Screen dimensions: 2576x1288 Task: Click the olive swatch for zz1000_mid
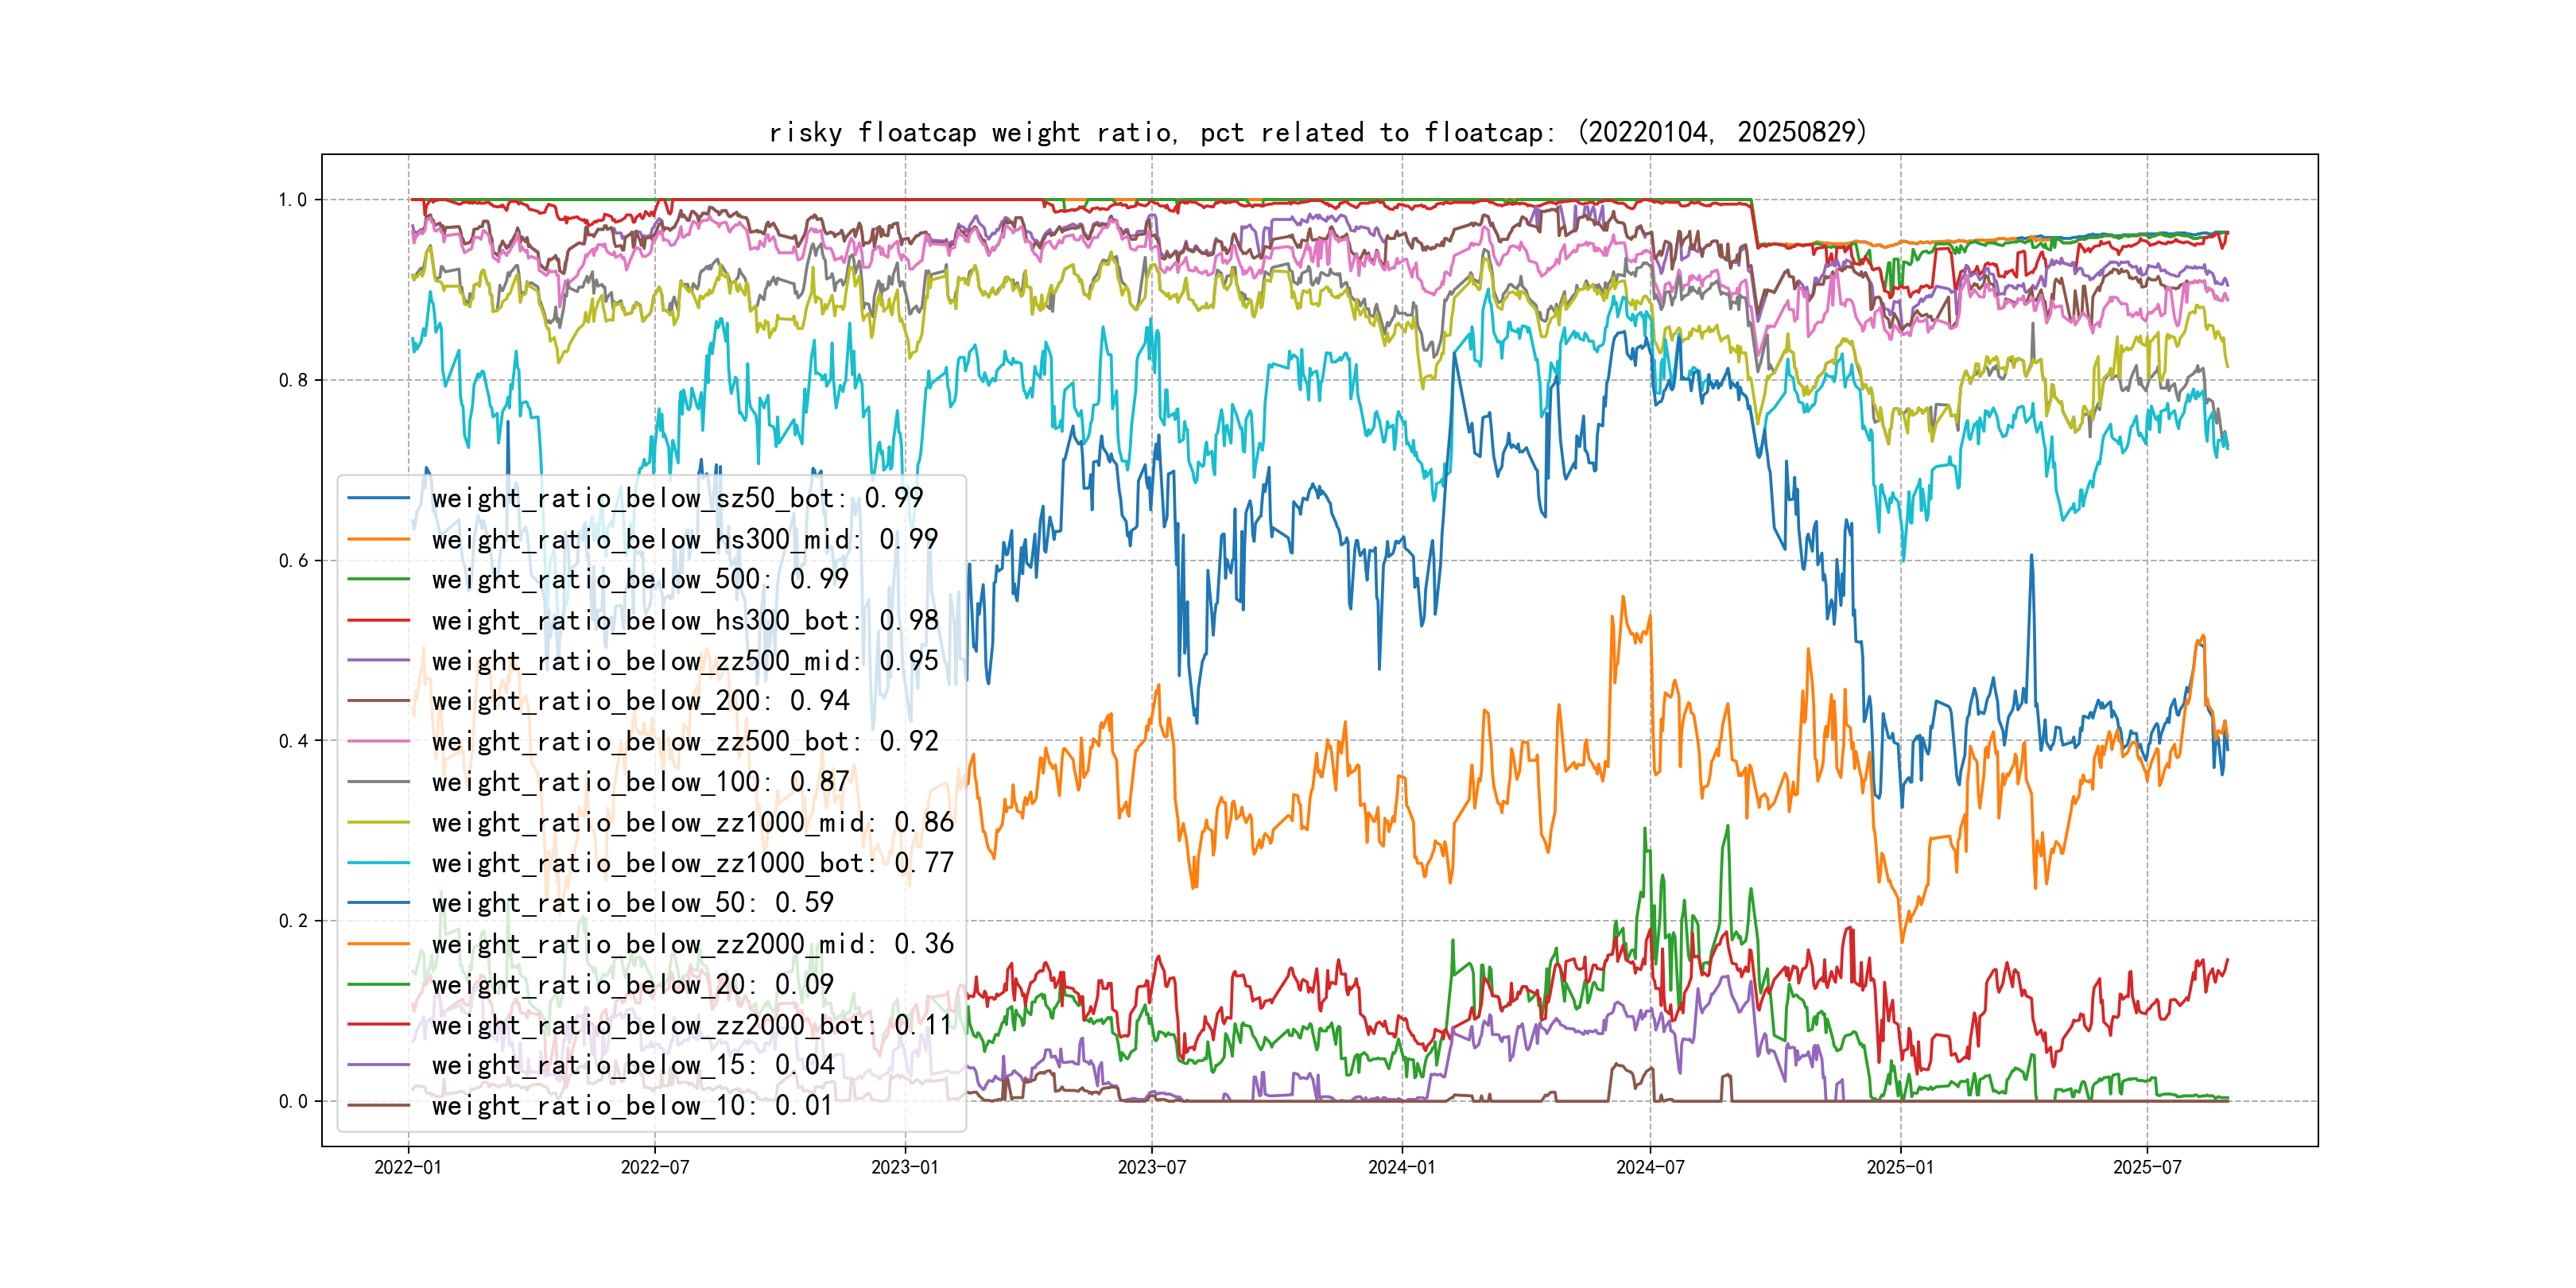(378, 823)
